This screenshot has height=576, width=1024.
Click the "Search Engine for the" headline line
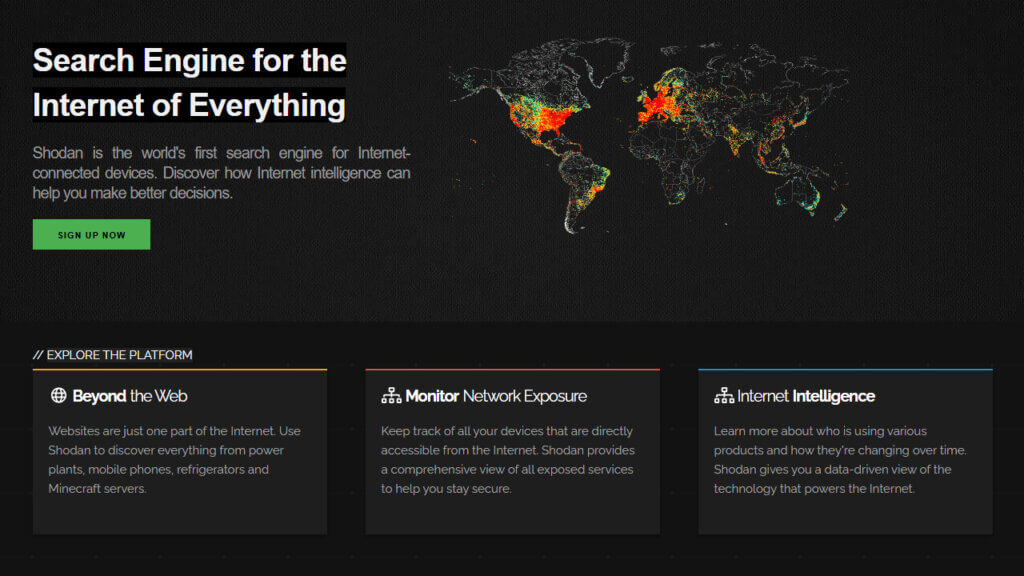[189, 60]
